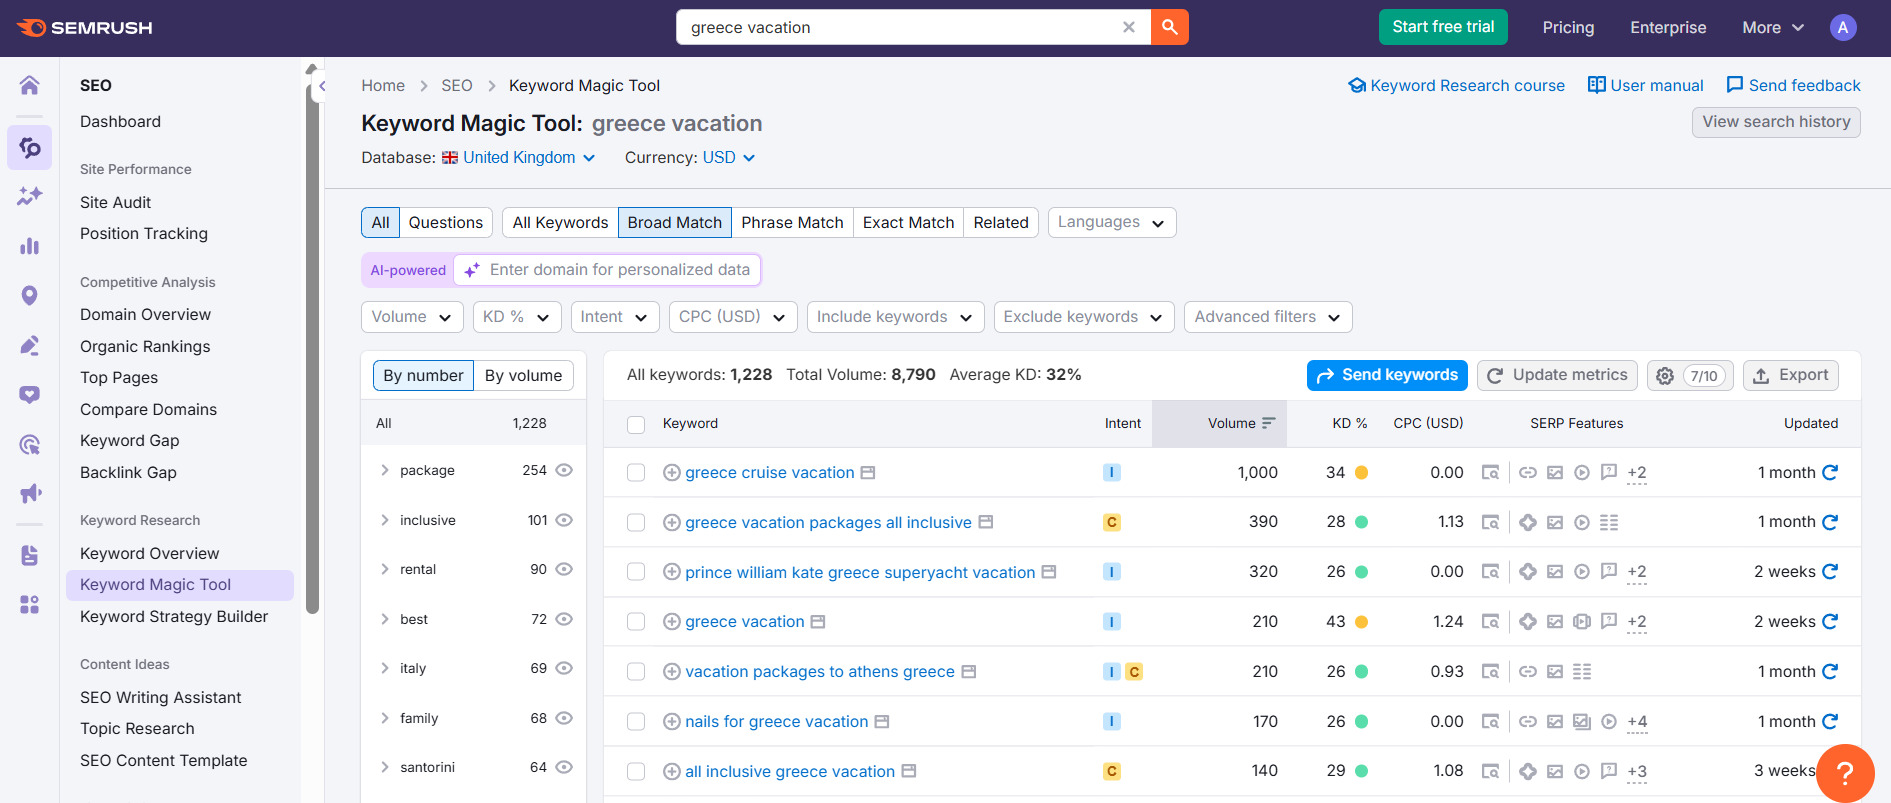Viewport: 1891px width, 803px height.
Task: Tick checkbox for vacation packages to athens greece
Action: (636, 672)
